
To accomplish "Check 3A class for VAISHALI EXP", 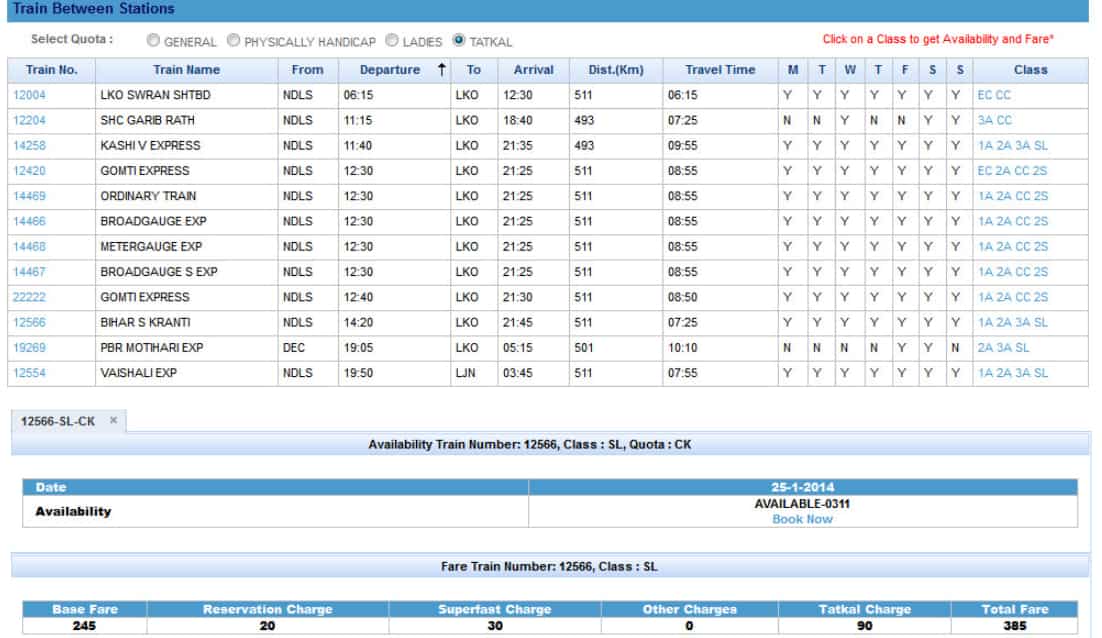I will 1022,373.
